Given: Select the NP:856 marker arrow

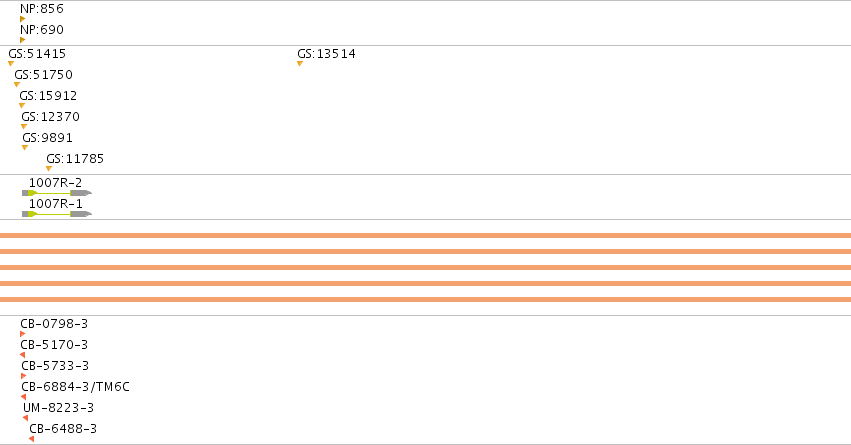Looking at the screenshot, I should click(x=22, y=19).
